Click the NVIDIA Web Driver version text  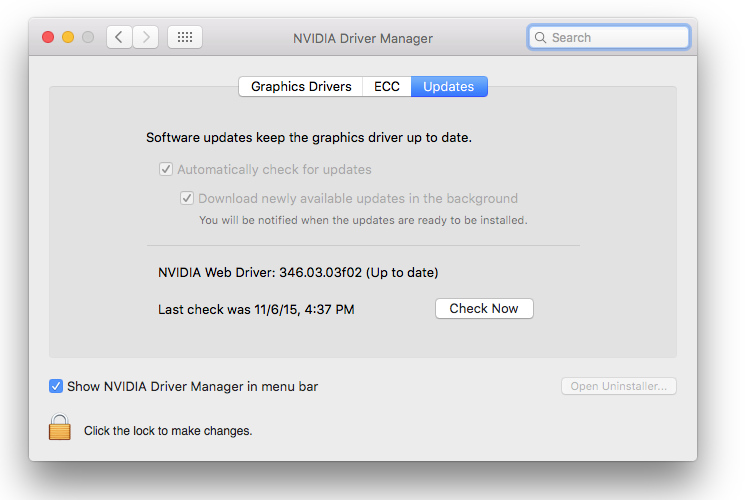tap(298, 272)
